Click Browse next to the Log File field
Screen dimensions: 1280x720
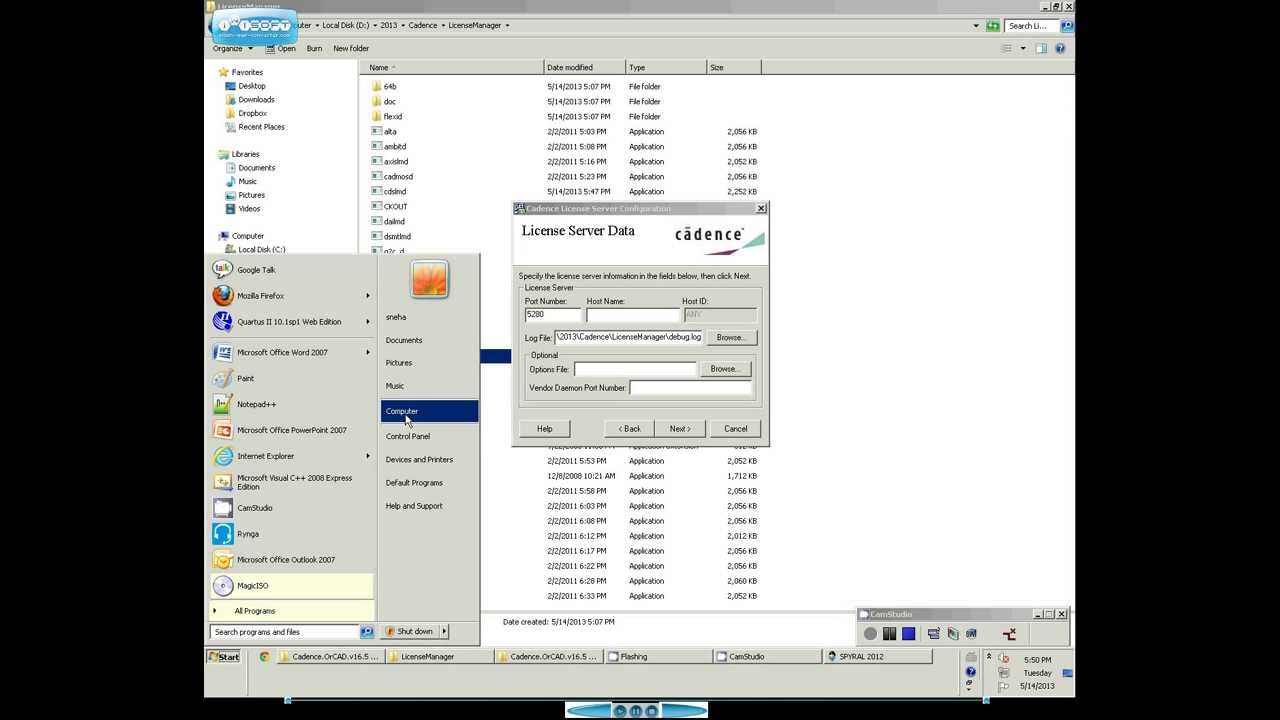(730, 337)
